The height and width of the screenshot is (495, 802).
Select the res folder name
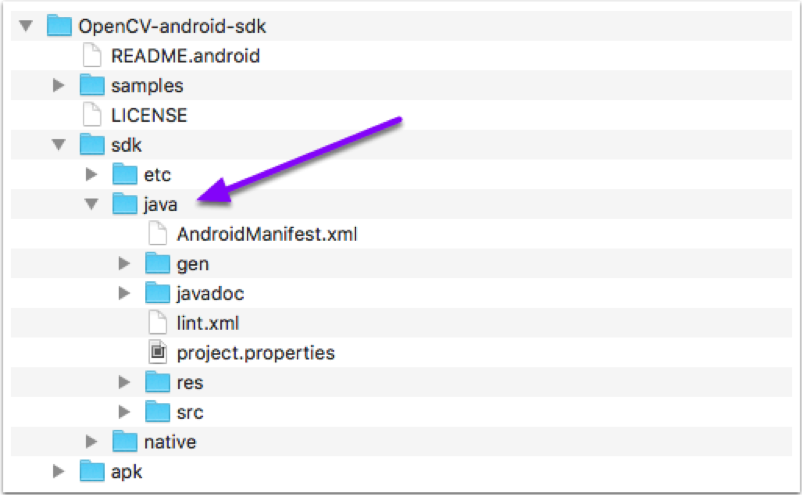click(x=190, y=383)
